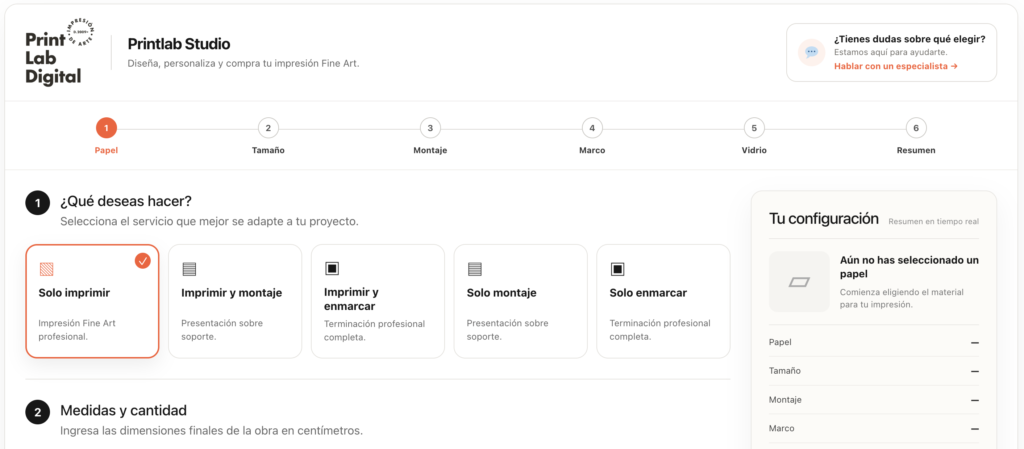Click the striped icon on Solo montaje
Viewport: 1024px width, 449px height.
point(475,269)
